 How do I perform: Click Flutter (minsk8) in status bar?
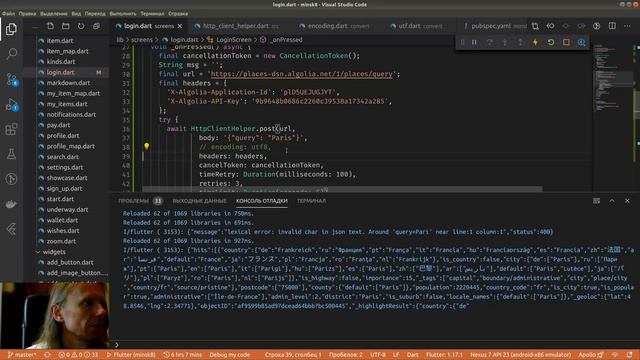tap(131, 355)
